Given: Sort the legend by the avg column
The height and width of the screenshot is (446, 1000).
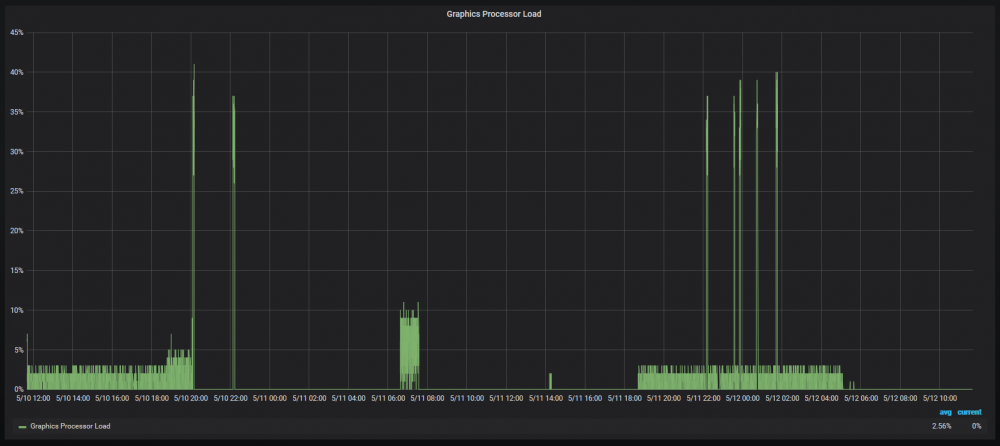Looking at the screenshot, I should (x=945, y=412).
